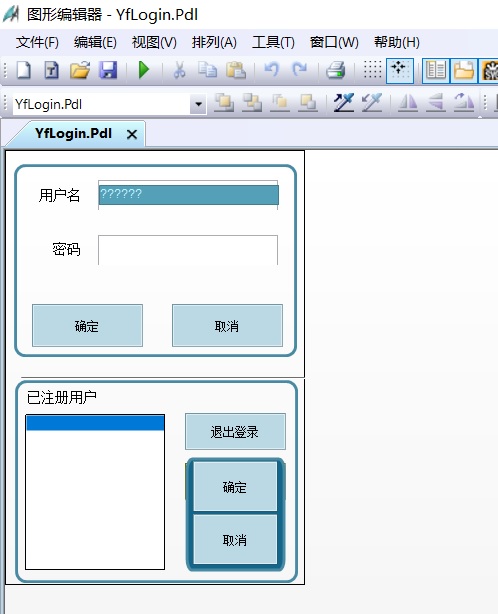Viewport: 498px width, 614px height.
Task: Print using the printer icon
Action: 336,70
